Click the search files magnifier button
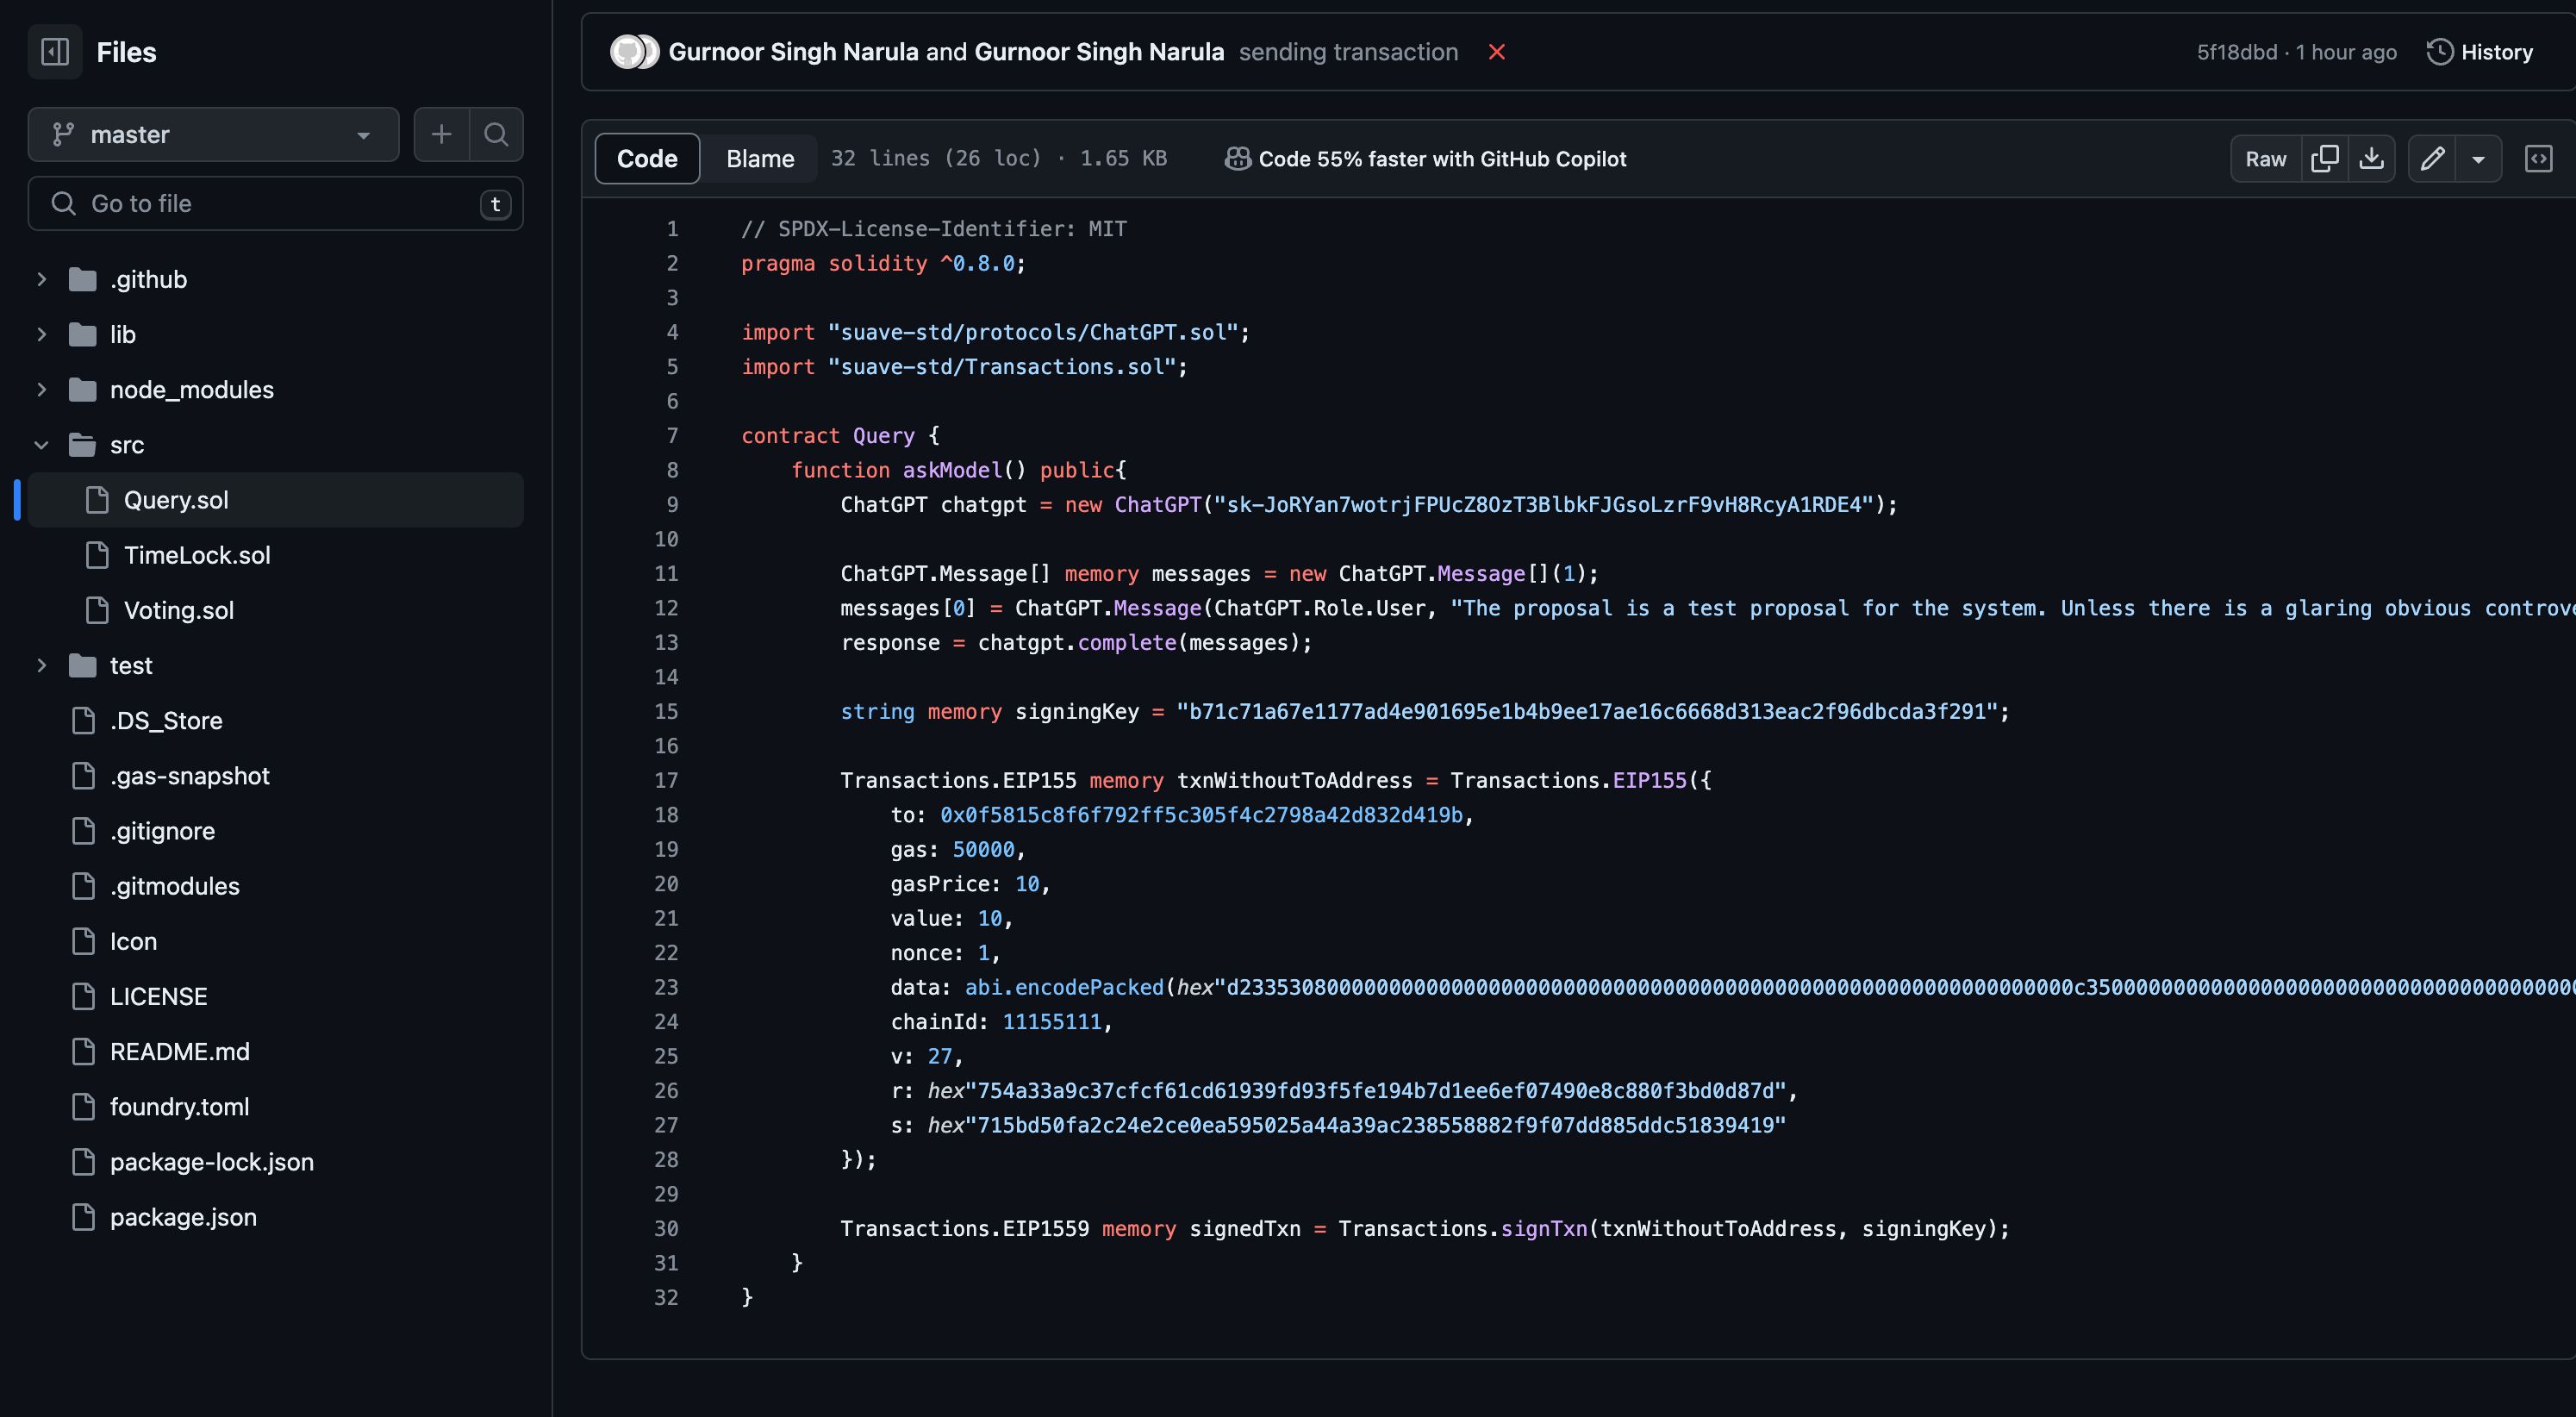The height and width of the screenshot is (1417, 2576). (496, 134)
